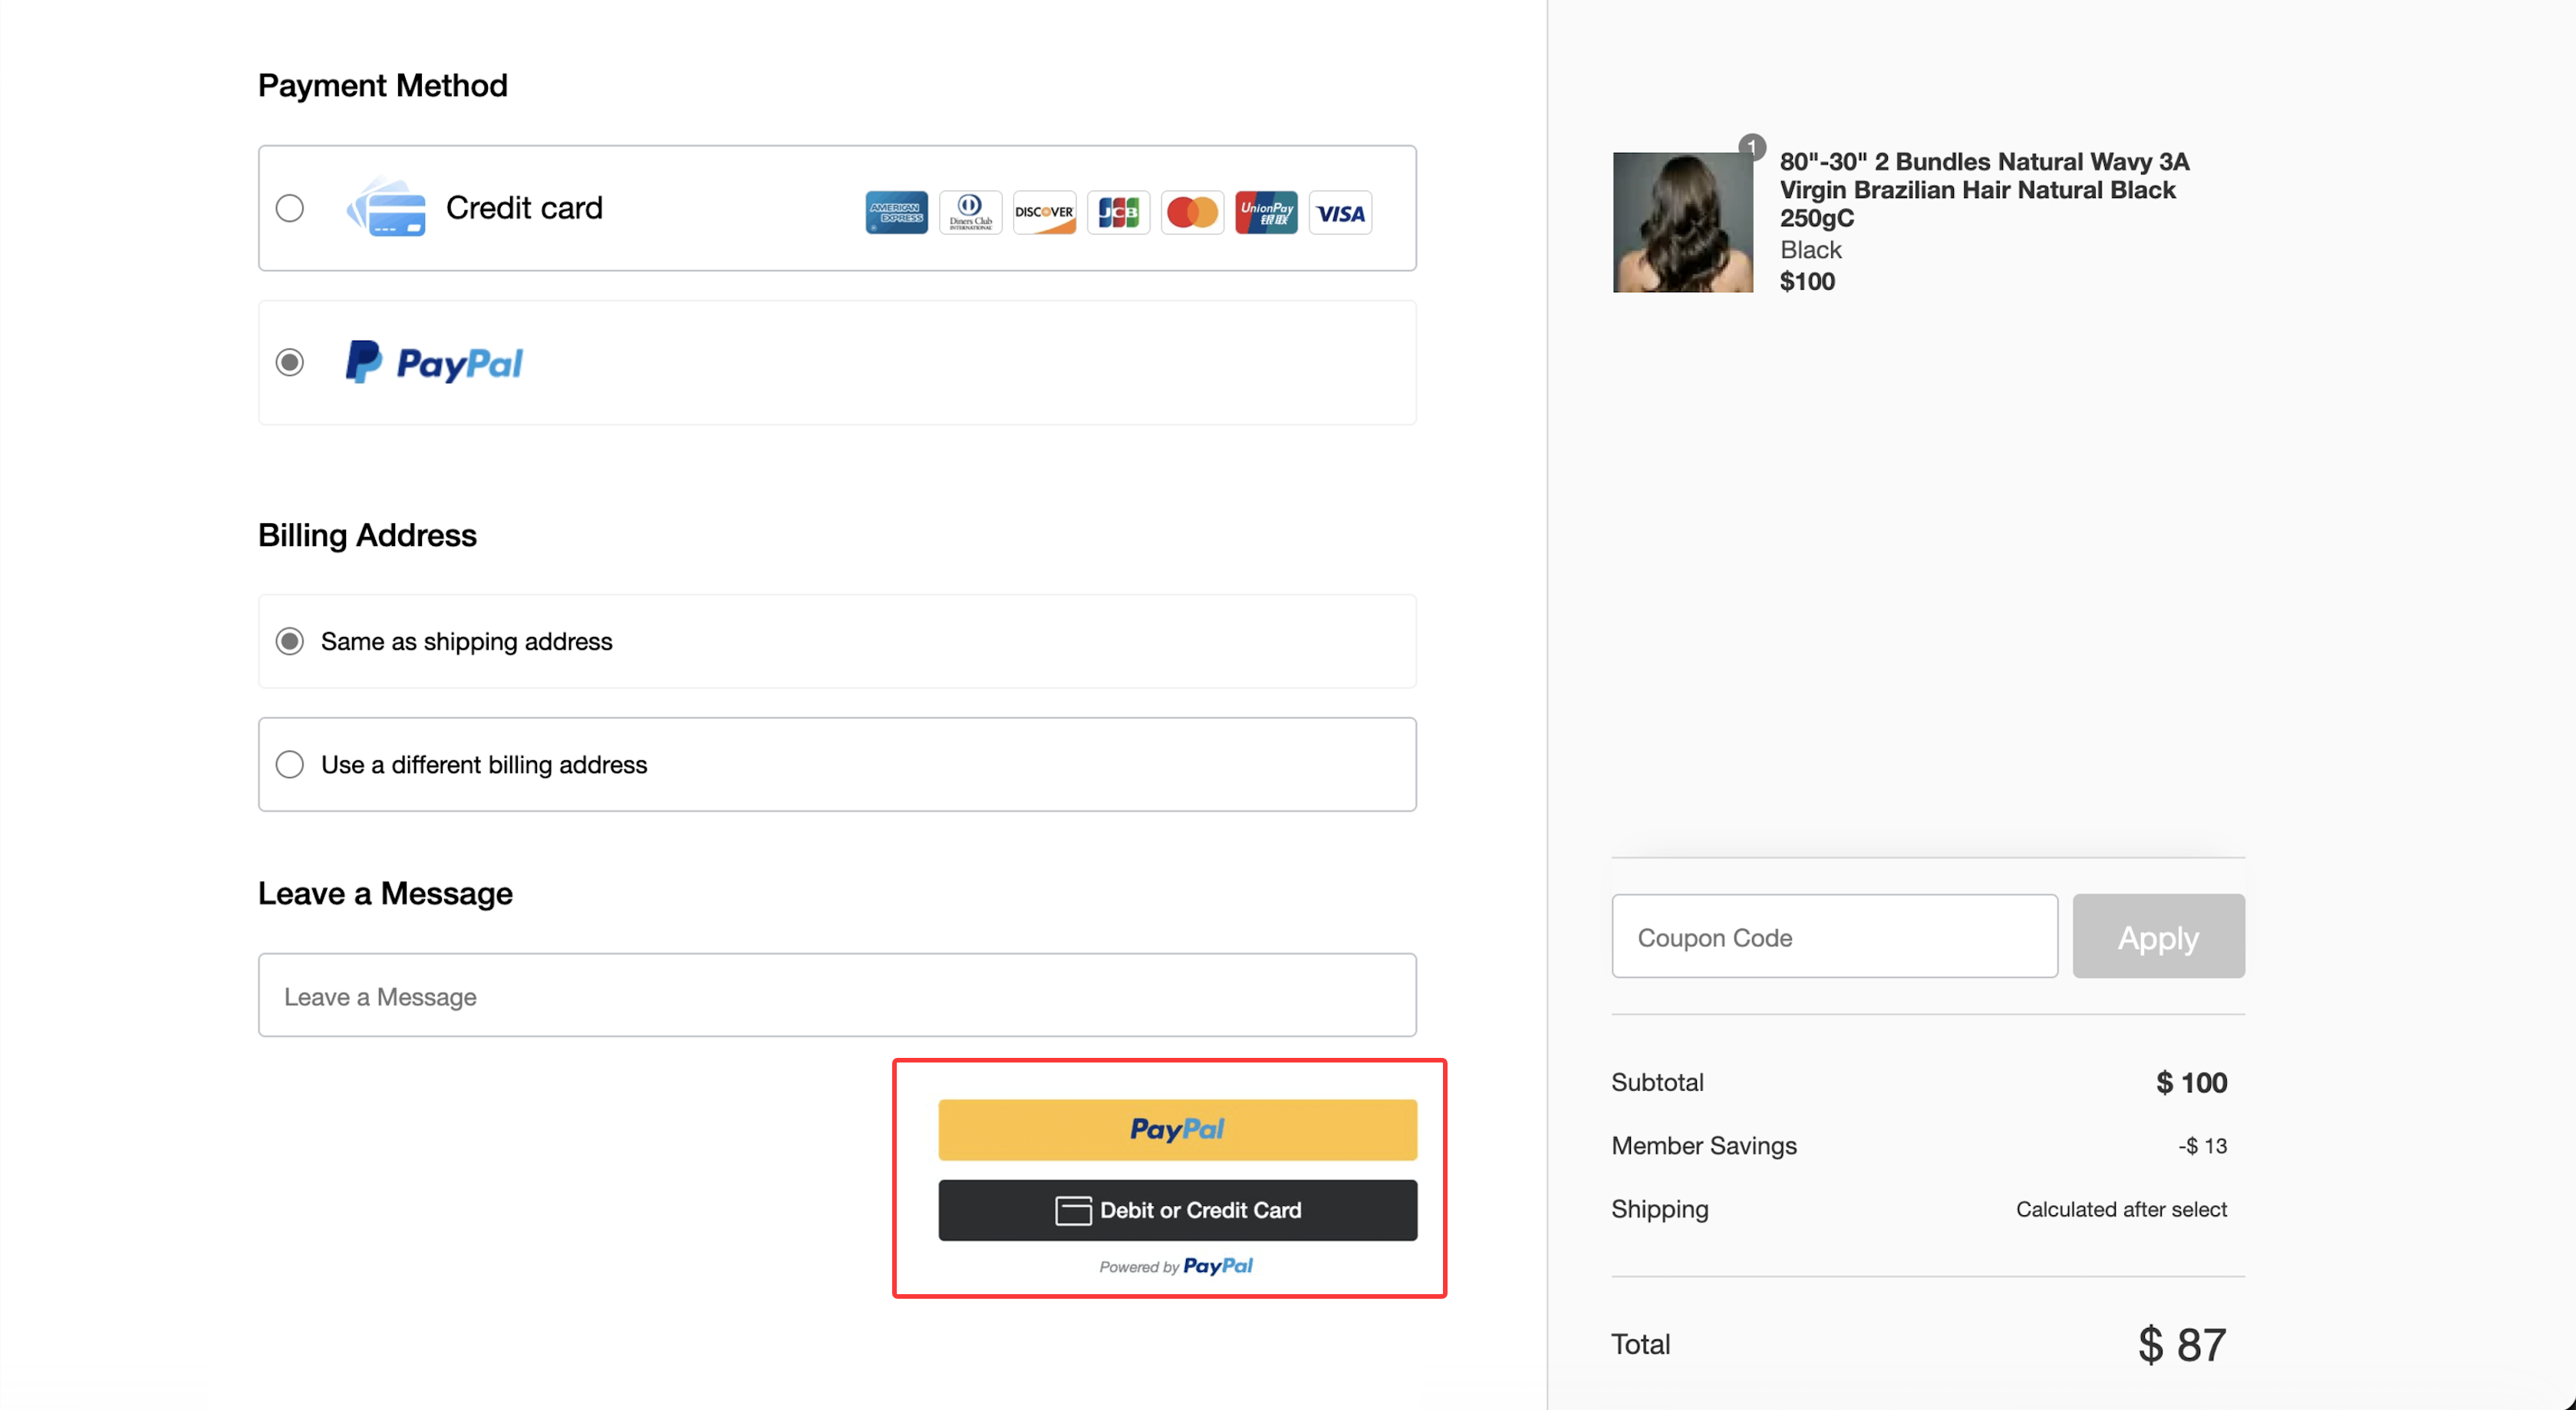This screenshot has width=2576, height=1410.
Task: Click the Powered by PayPal link
Action: (1176, 1266)
